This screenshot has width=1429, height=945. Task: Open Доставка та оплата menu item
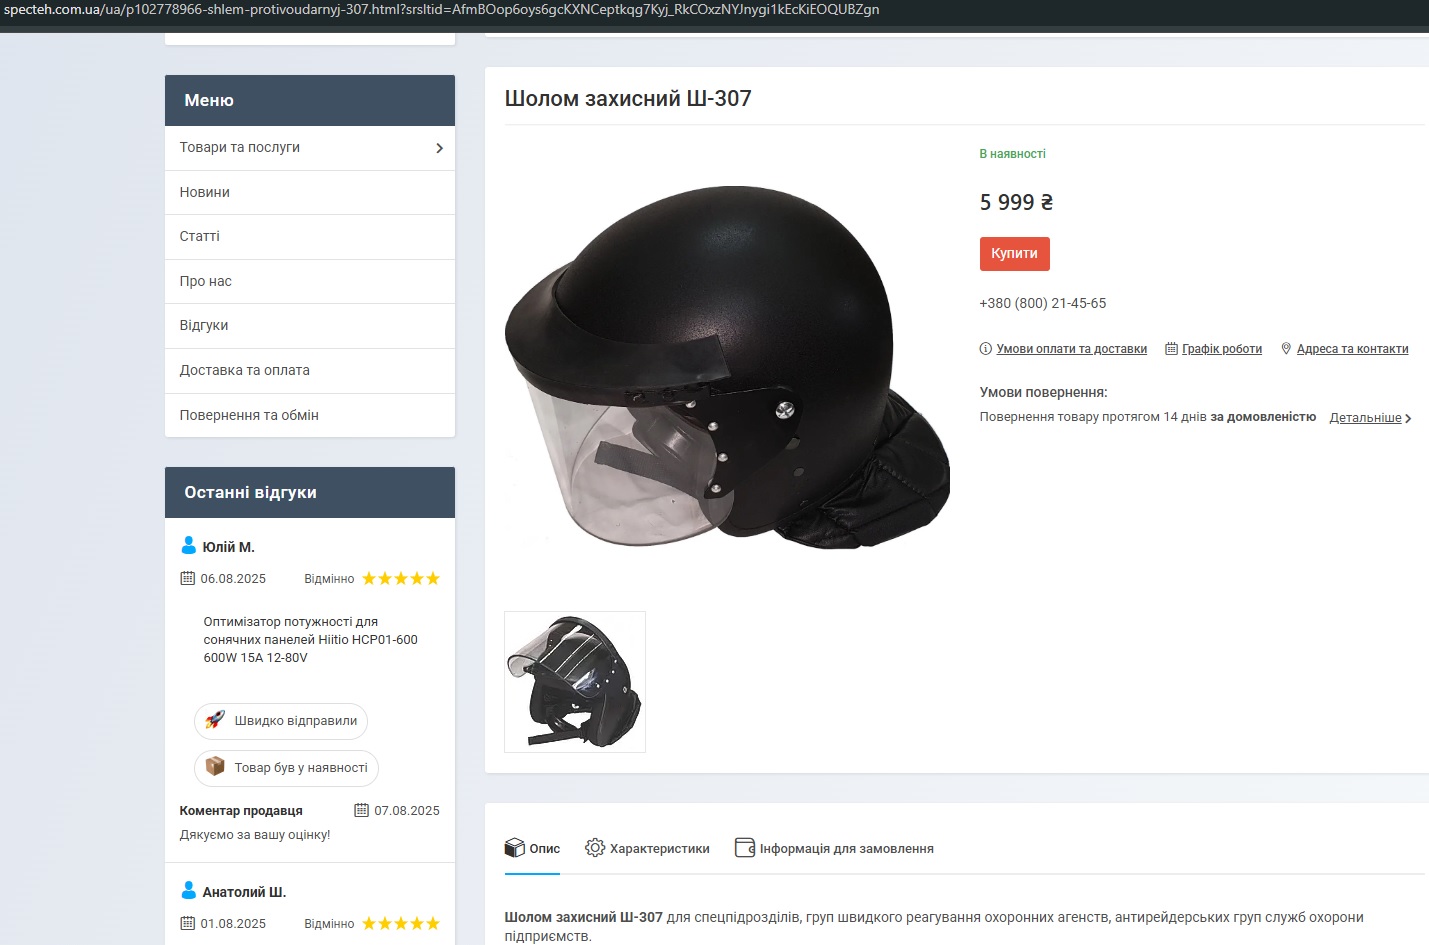310,371
